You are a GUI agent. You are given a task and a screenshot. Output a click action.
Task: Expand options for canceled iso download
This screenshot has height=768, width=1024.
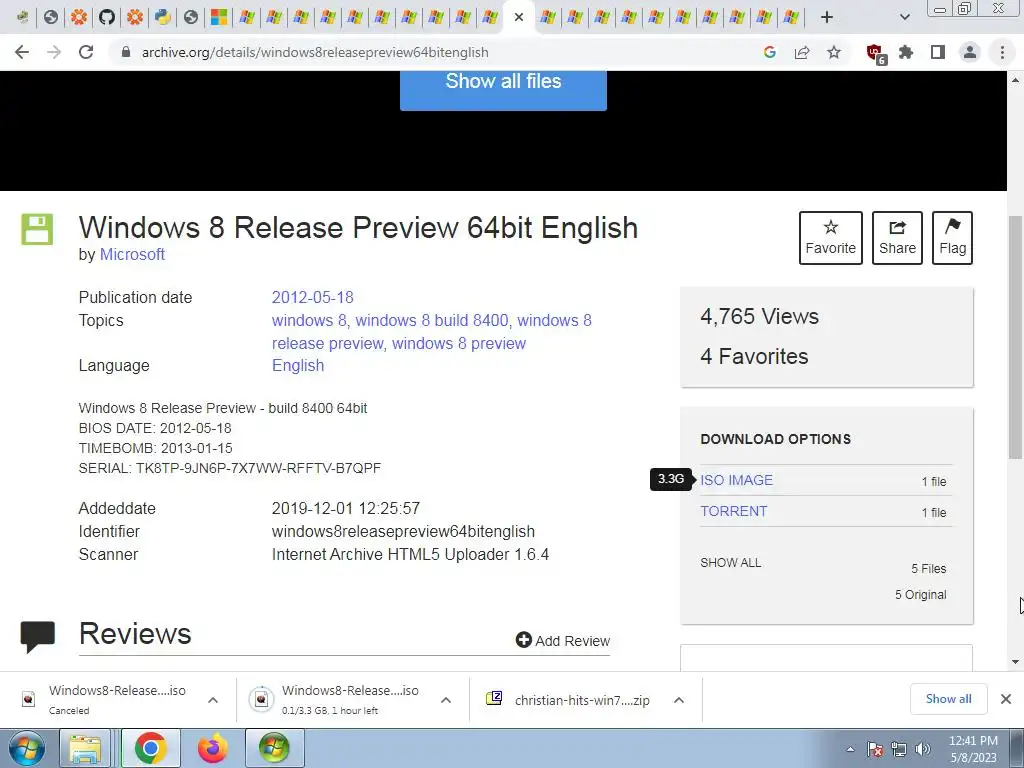tap(213, 700)
